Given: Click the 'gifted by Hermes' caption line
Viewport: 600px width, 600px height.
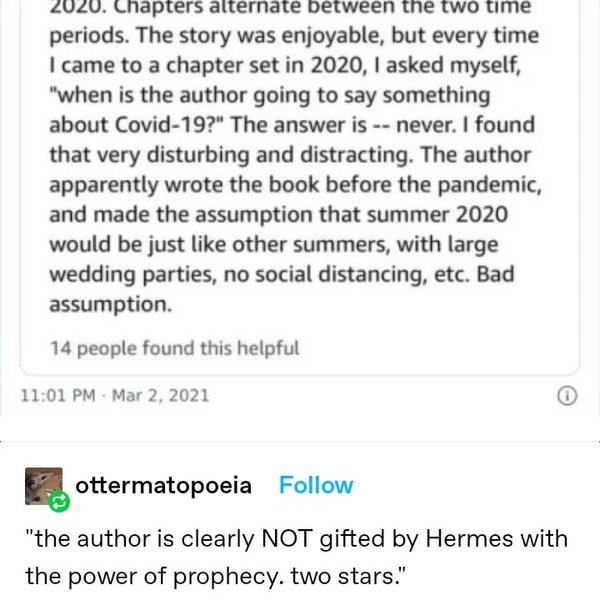Looking at the screenshot, I should 300,540.
